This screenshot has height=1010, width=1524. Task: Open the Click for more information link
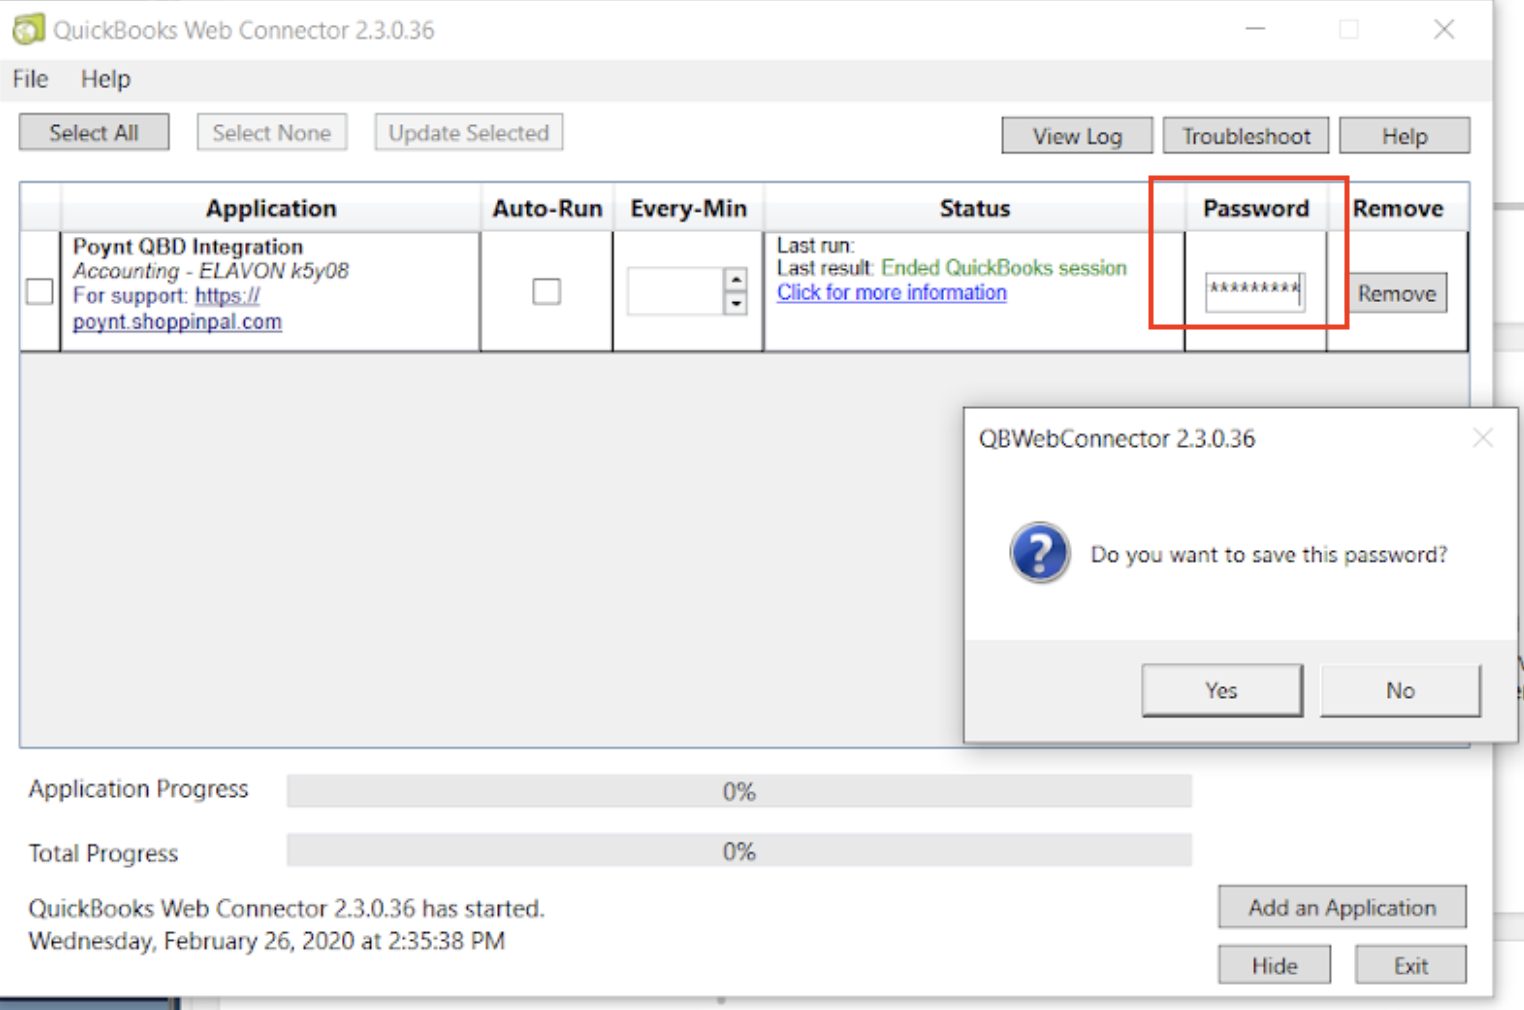pyautogui.click(x=892, y=292)
